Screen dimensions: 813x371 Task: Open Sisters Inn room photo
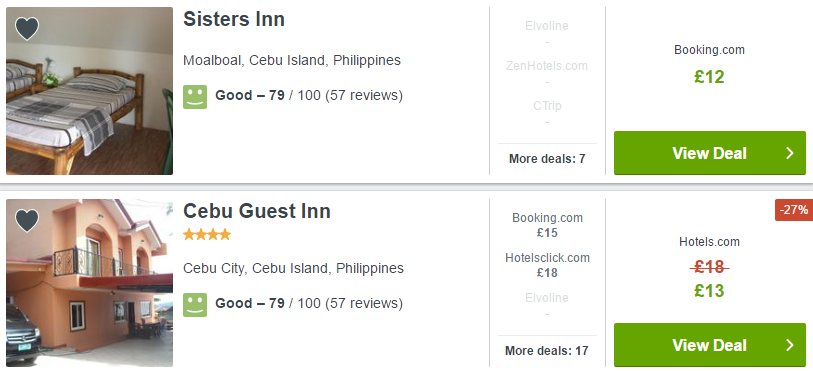(x=89, y=91)
